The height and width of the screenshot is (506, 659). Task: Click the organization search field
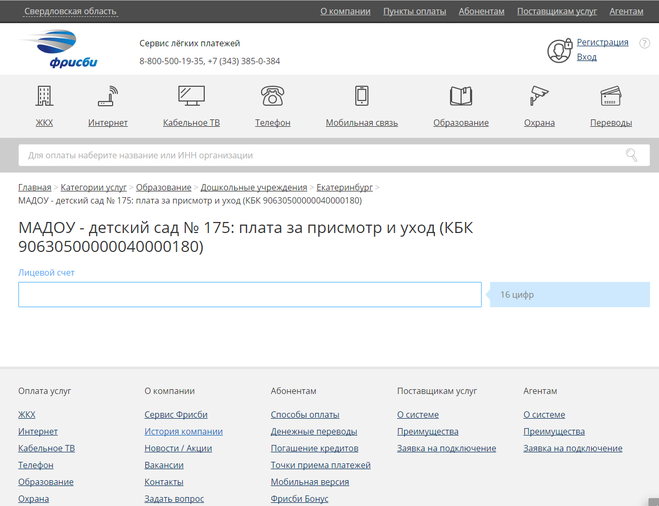tap(320, 155)
